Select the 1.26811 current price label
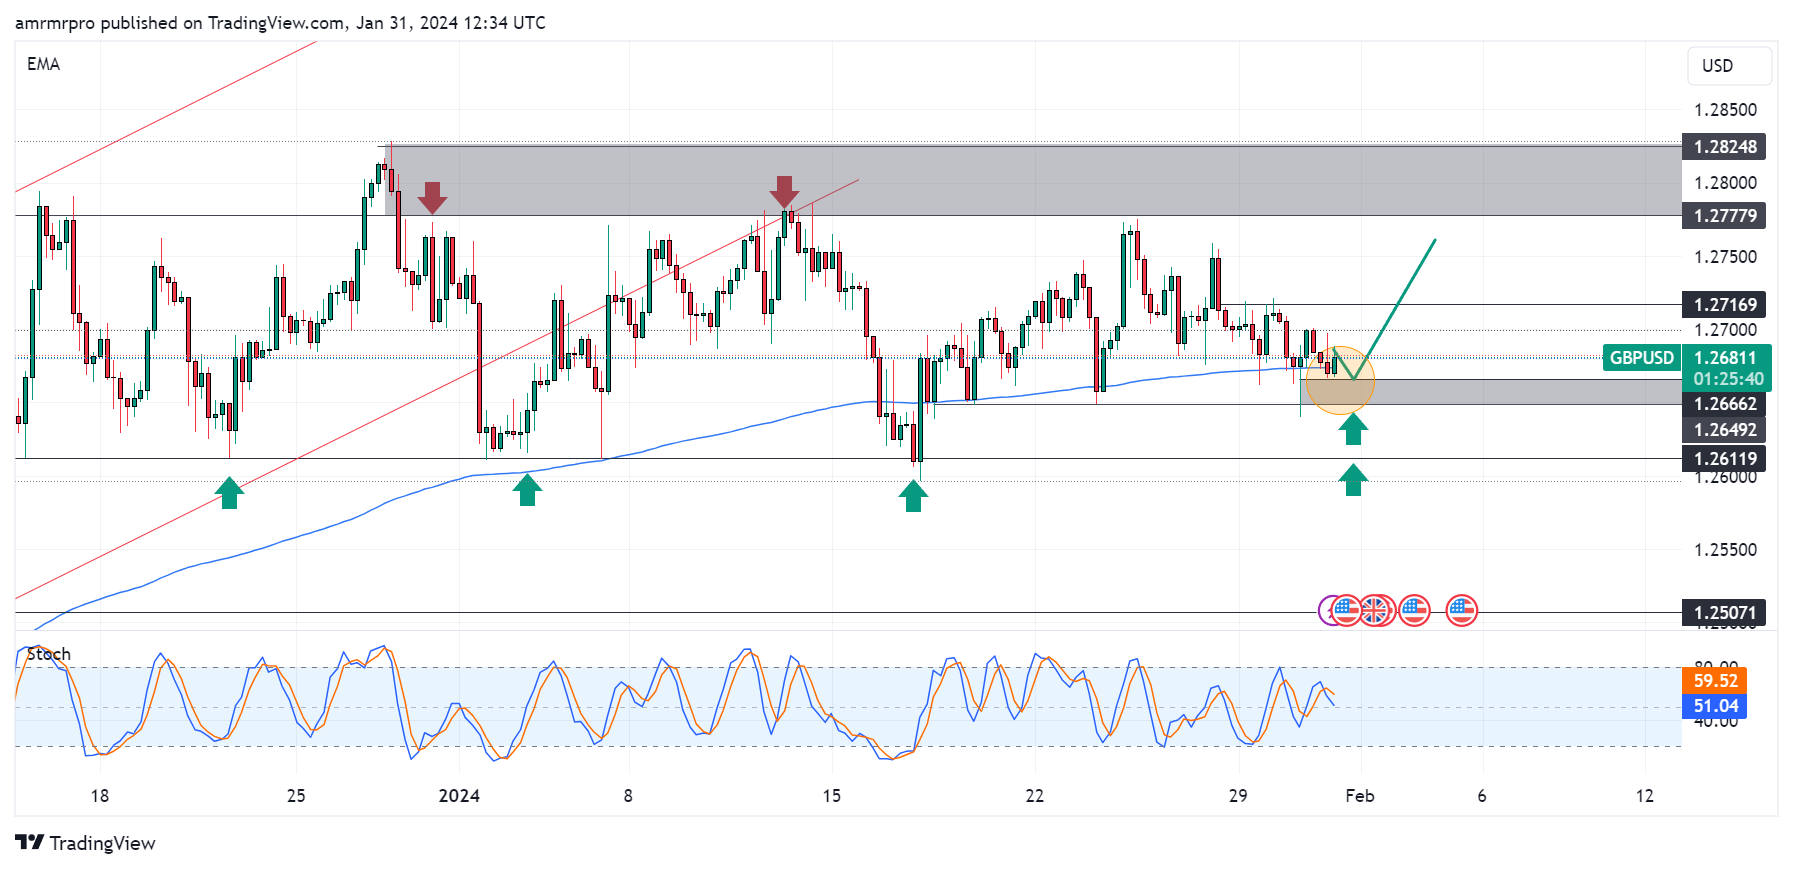Screen dimensions: 1793x869 click(x=1726, y=358)
